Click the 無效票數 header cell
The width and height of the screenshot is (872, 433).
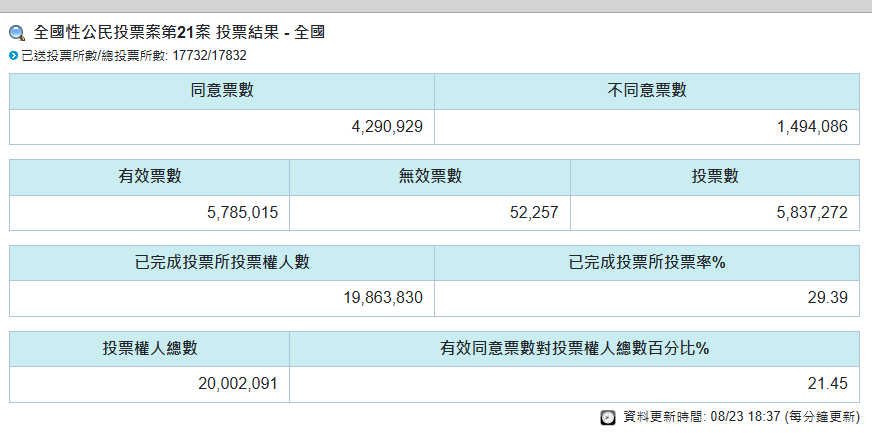coord(430,177)
